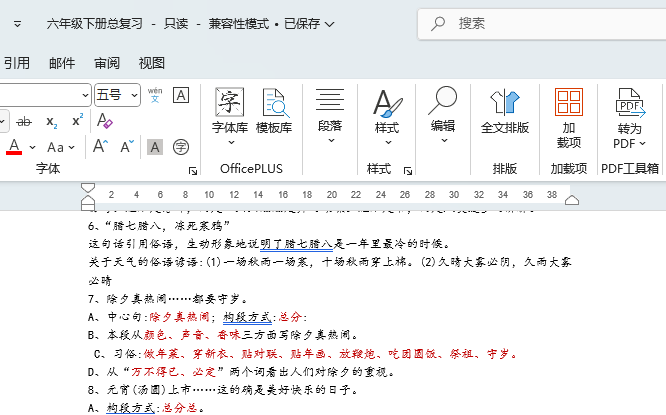Click the line starting with 8、元宵
This screenshot has width=666, height=415.
tap(223, 390)
